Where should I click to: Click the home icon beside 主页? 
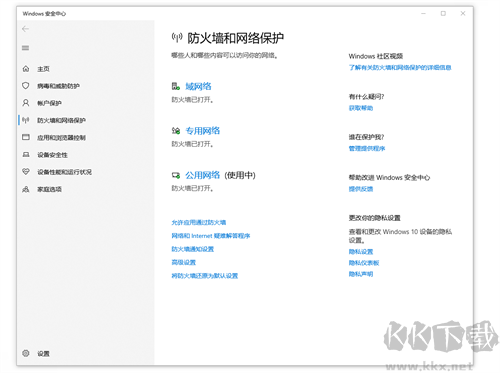coord(26,69)
